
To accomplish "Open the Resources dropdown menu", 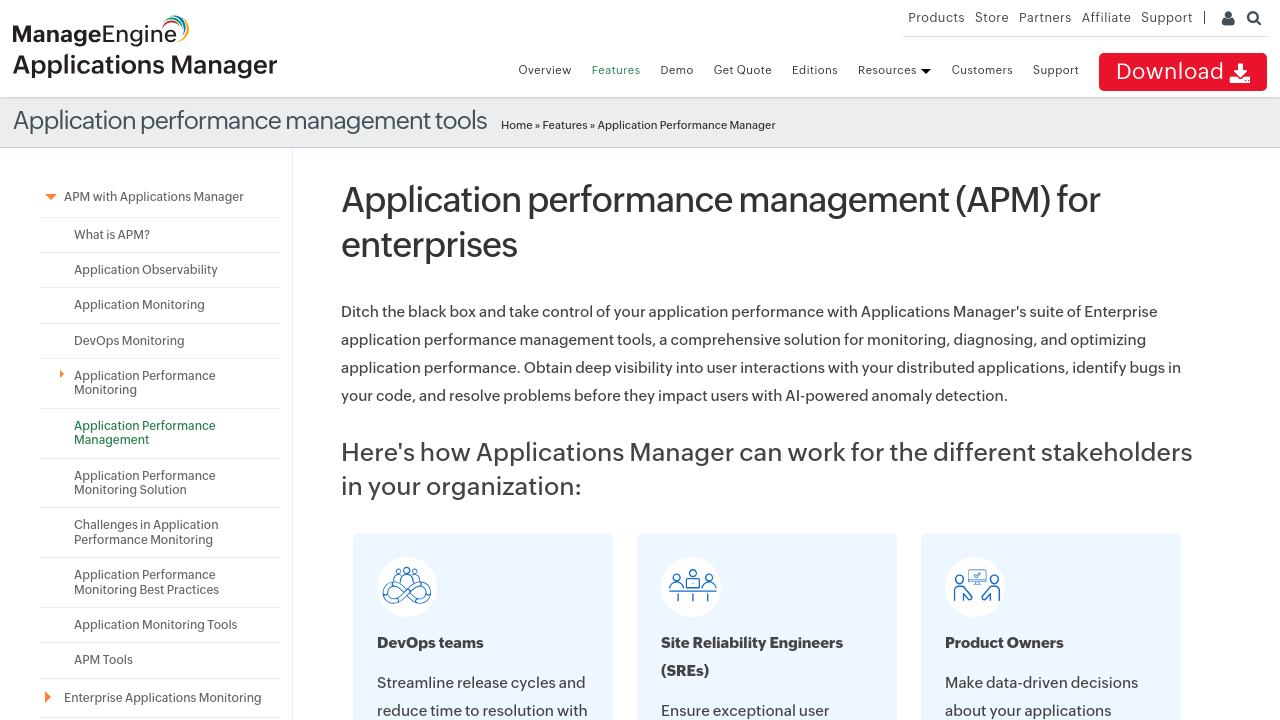I will point(893,70).
